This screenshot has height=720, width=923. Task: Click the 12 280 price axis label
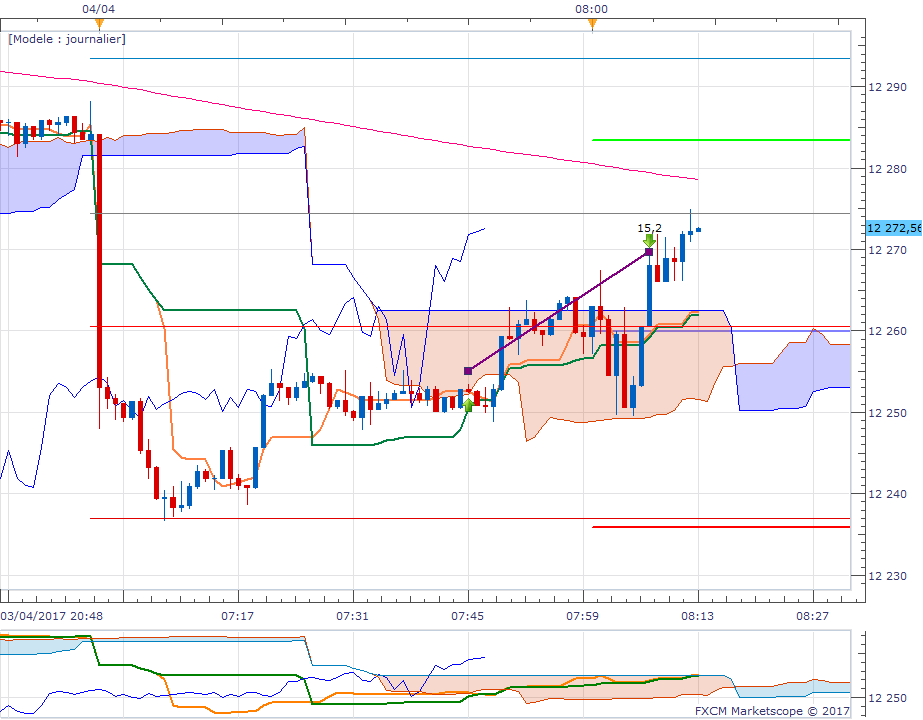(888, 169)
